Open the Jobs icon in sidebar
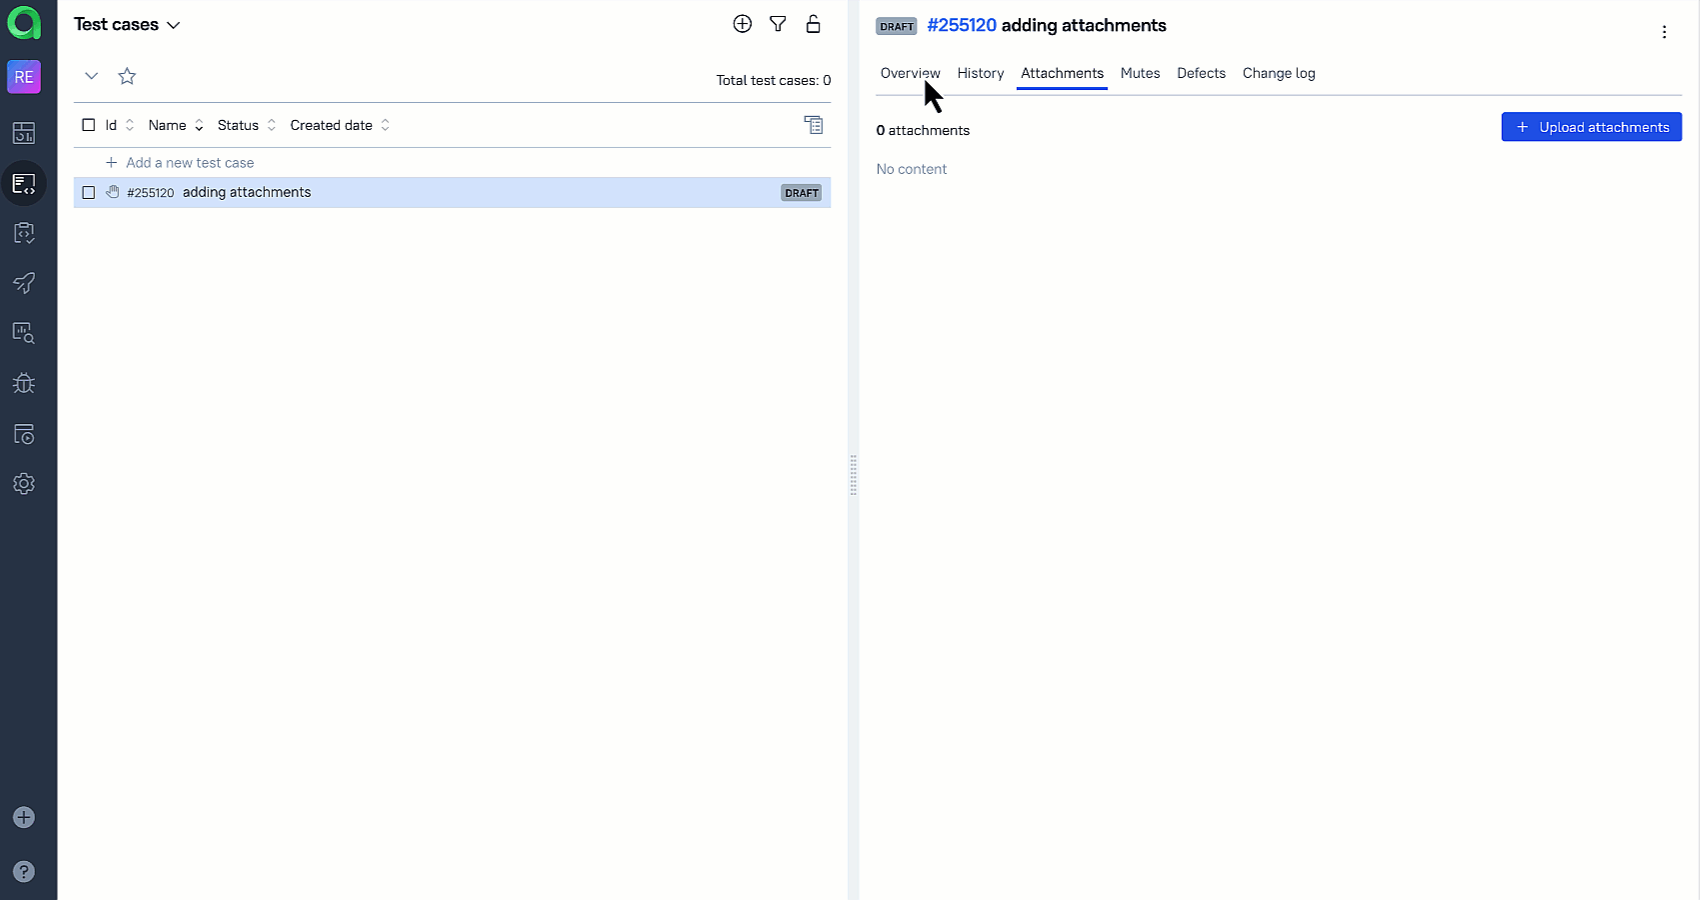The image size is (1700, 900). pos(24,433)
